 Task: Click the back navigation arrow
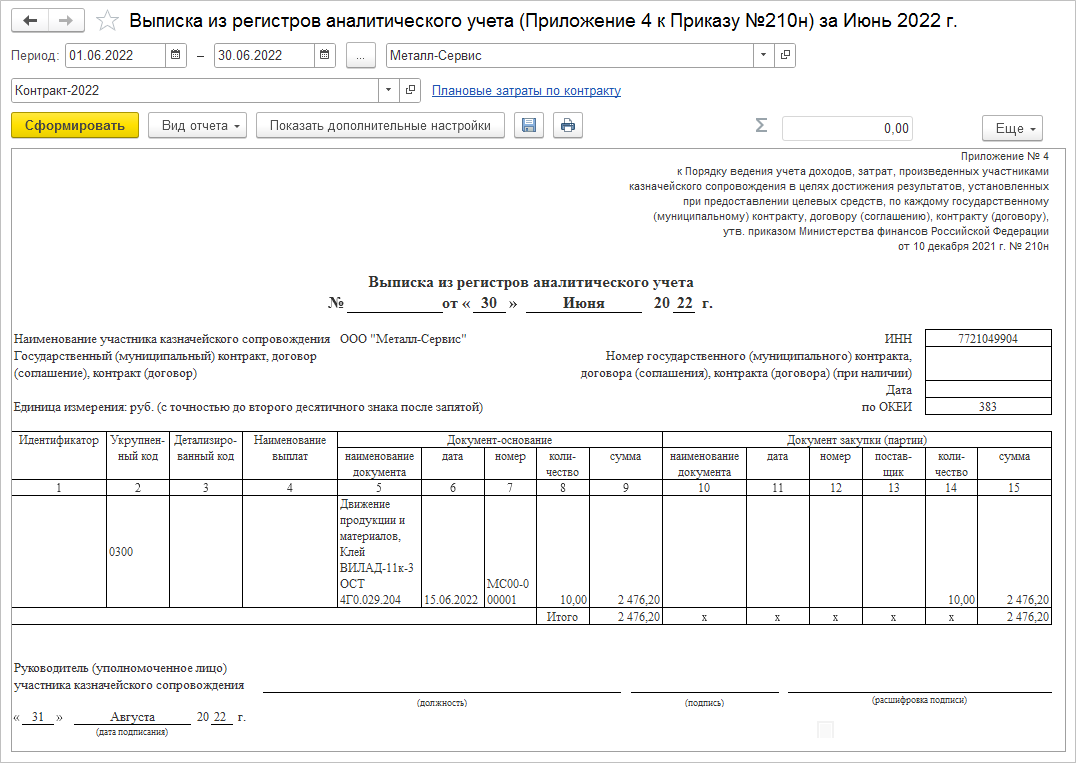[31, 20]
